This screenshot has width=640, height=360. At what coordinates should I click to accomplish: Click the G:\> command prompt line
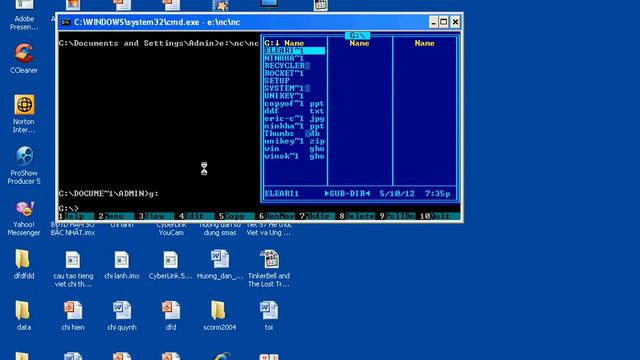(69, 209)
